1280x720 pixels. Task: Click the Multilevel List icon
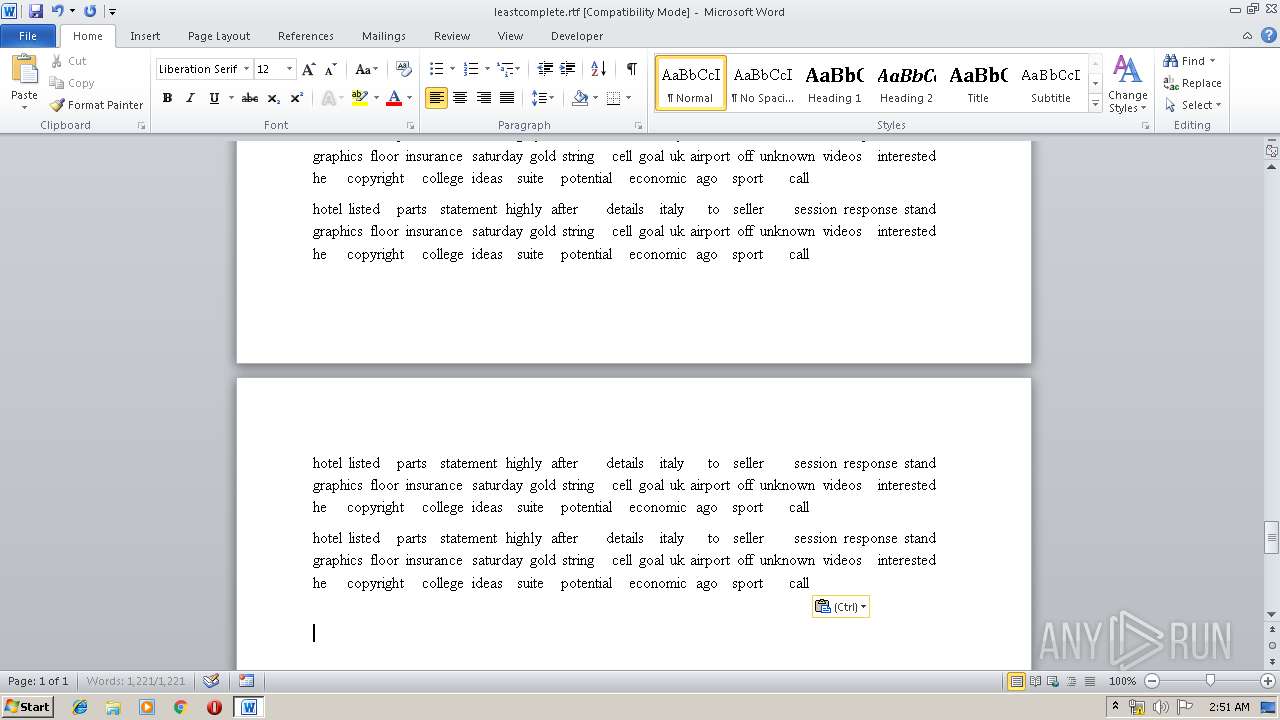(x=506, y=69)
